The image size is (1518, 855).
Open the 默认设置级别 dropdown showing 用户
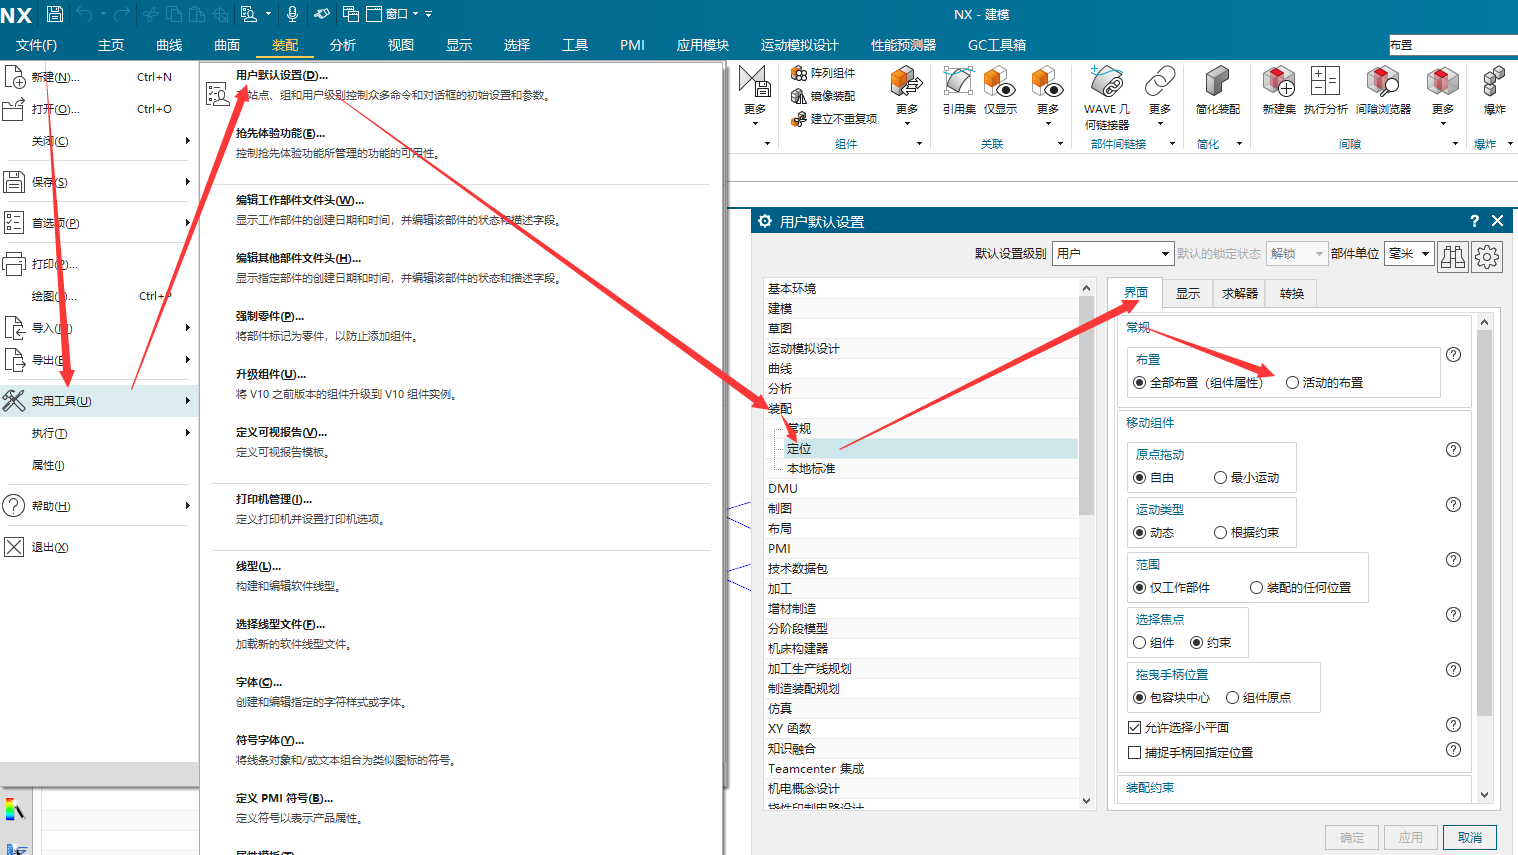click(1113, 254)
